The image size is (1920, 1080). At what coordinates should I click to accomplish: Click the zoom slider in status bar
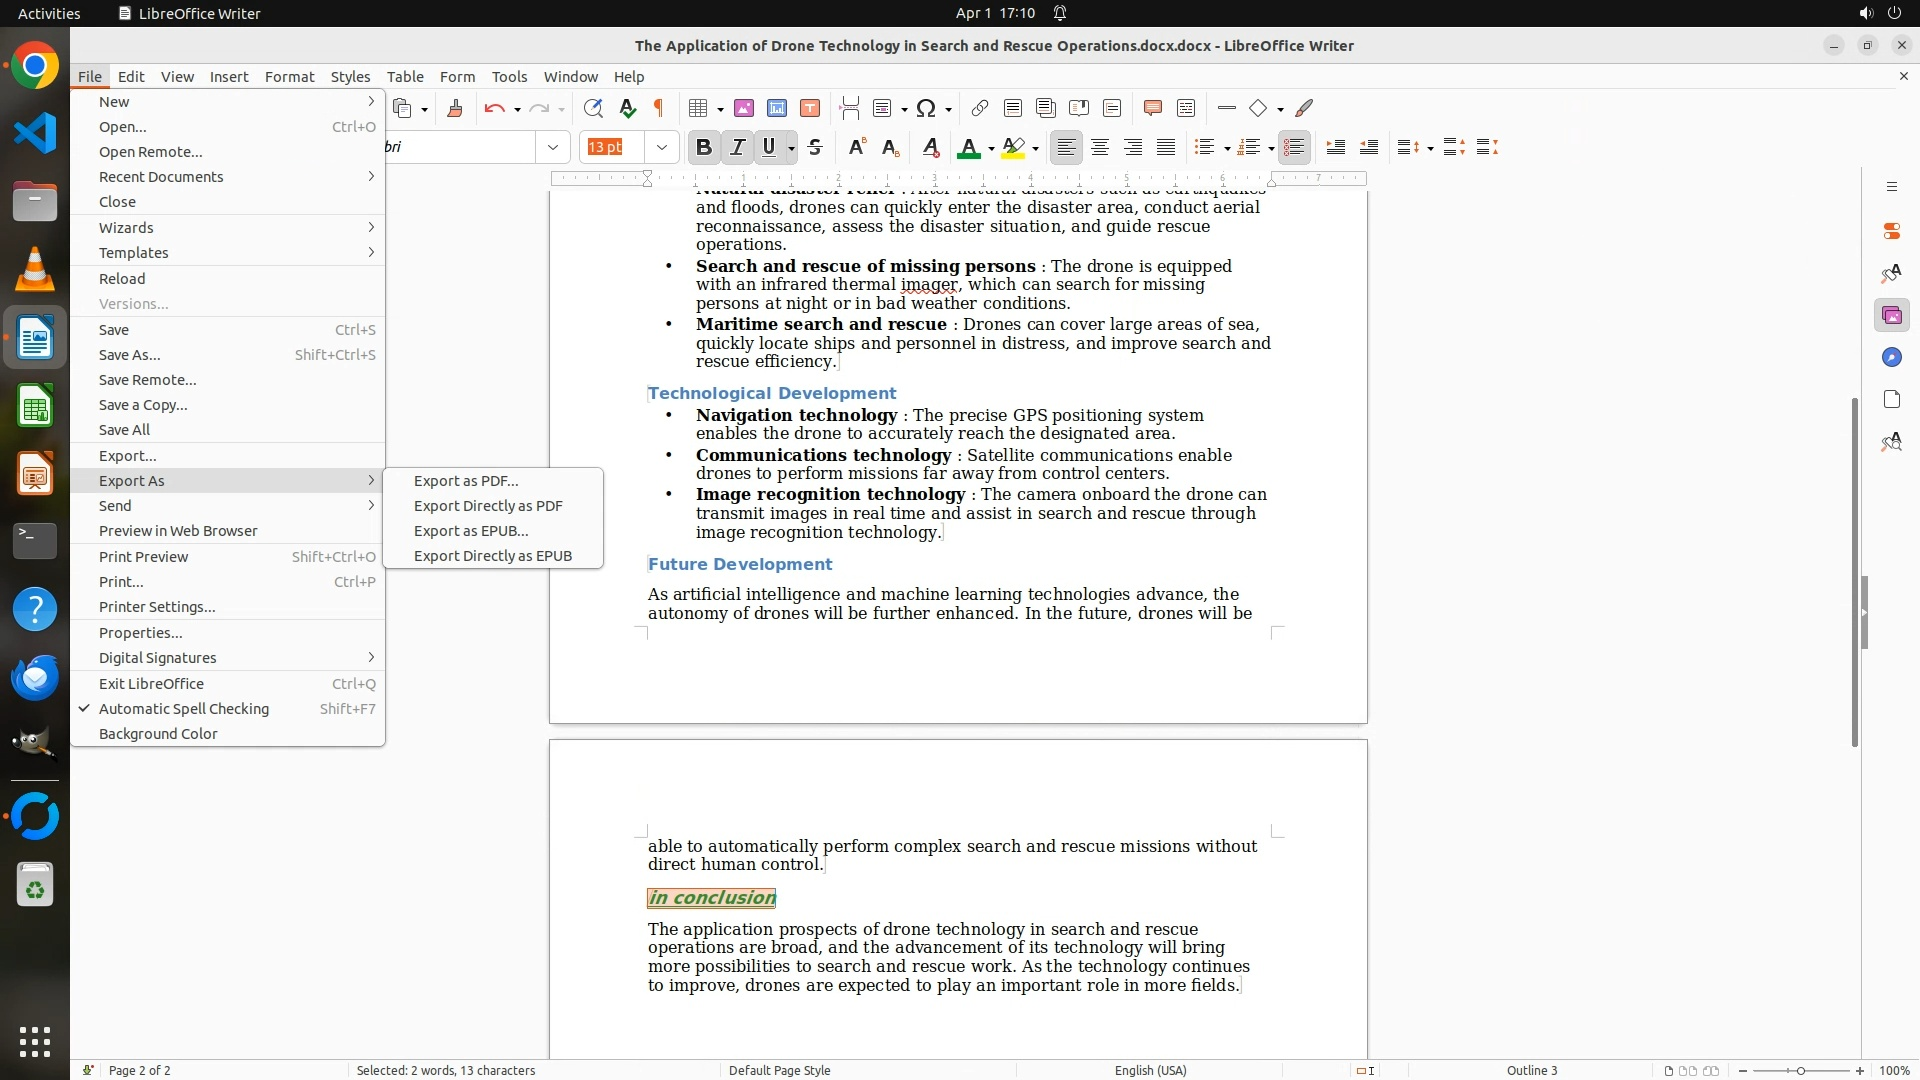pyautogui.click(x=1800, y=1071)
